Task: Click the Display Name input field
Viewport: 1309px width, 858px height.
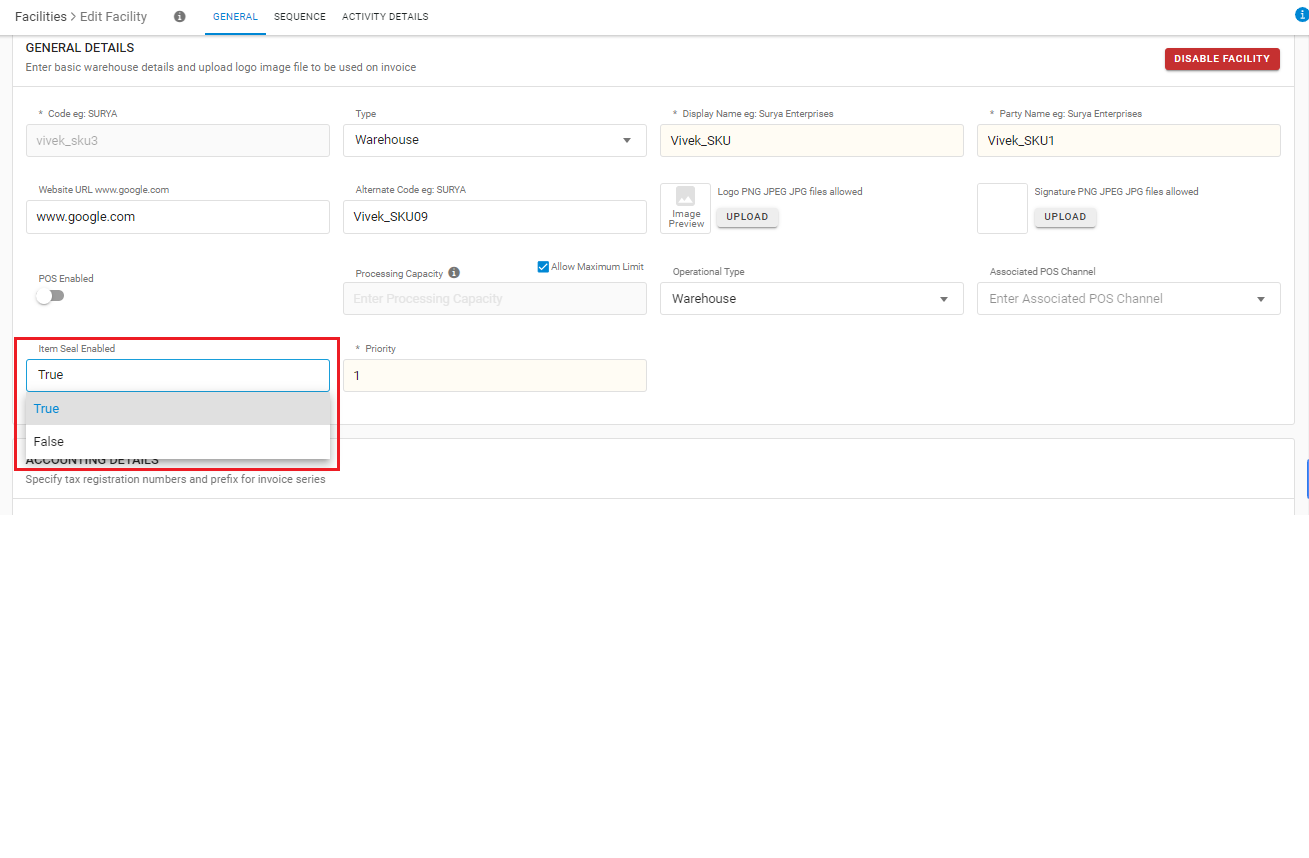Action: (812, 141)
